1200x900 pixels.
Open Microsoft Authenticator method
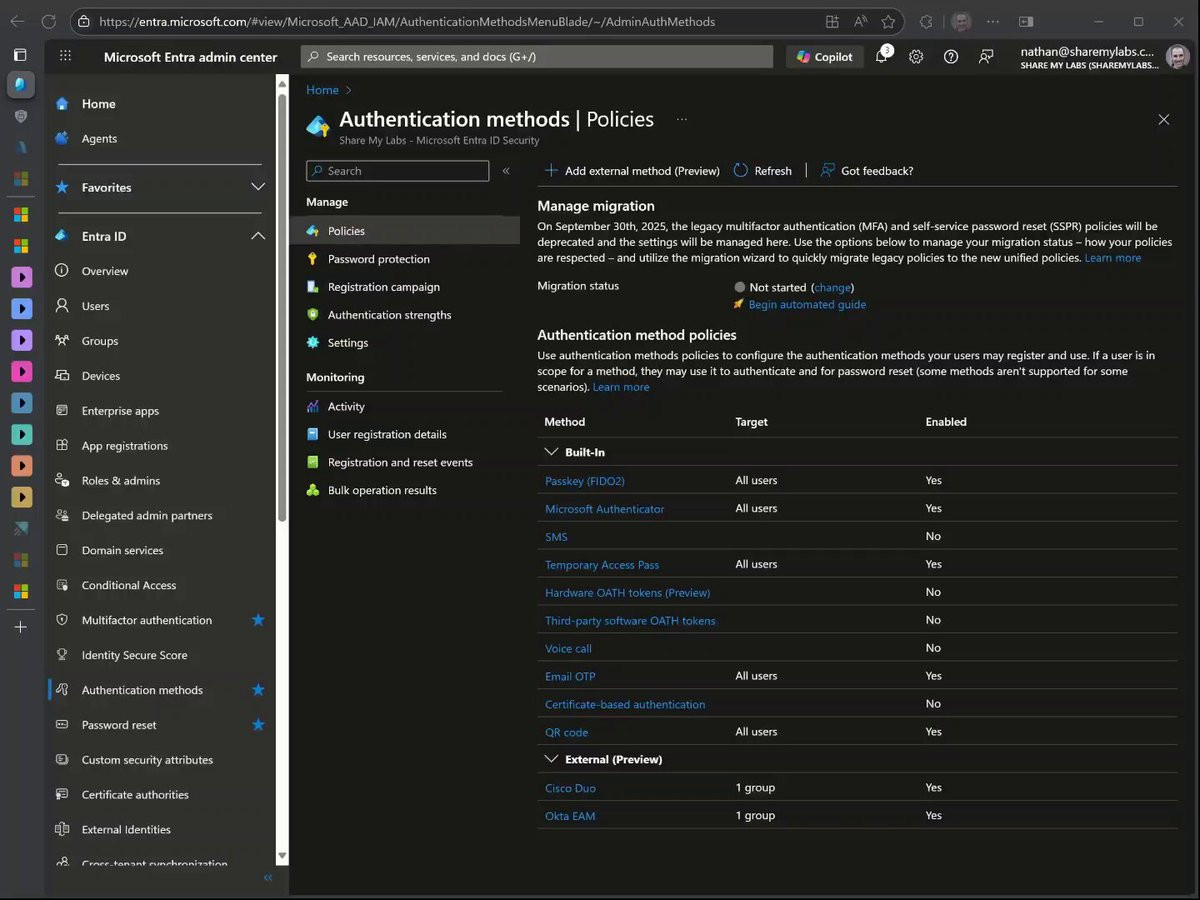click(x=605, y=509)
